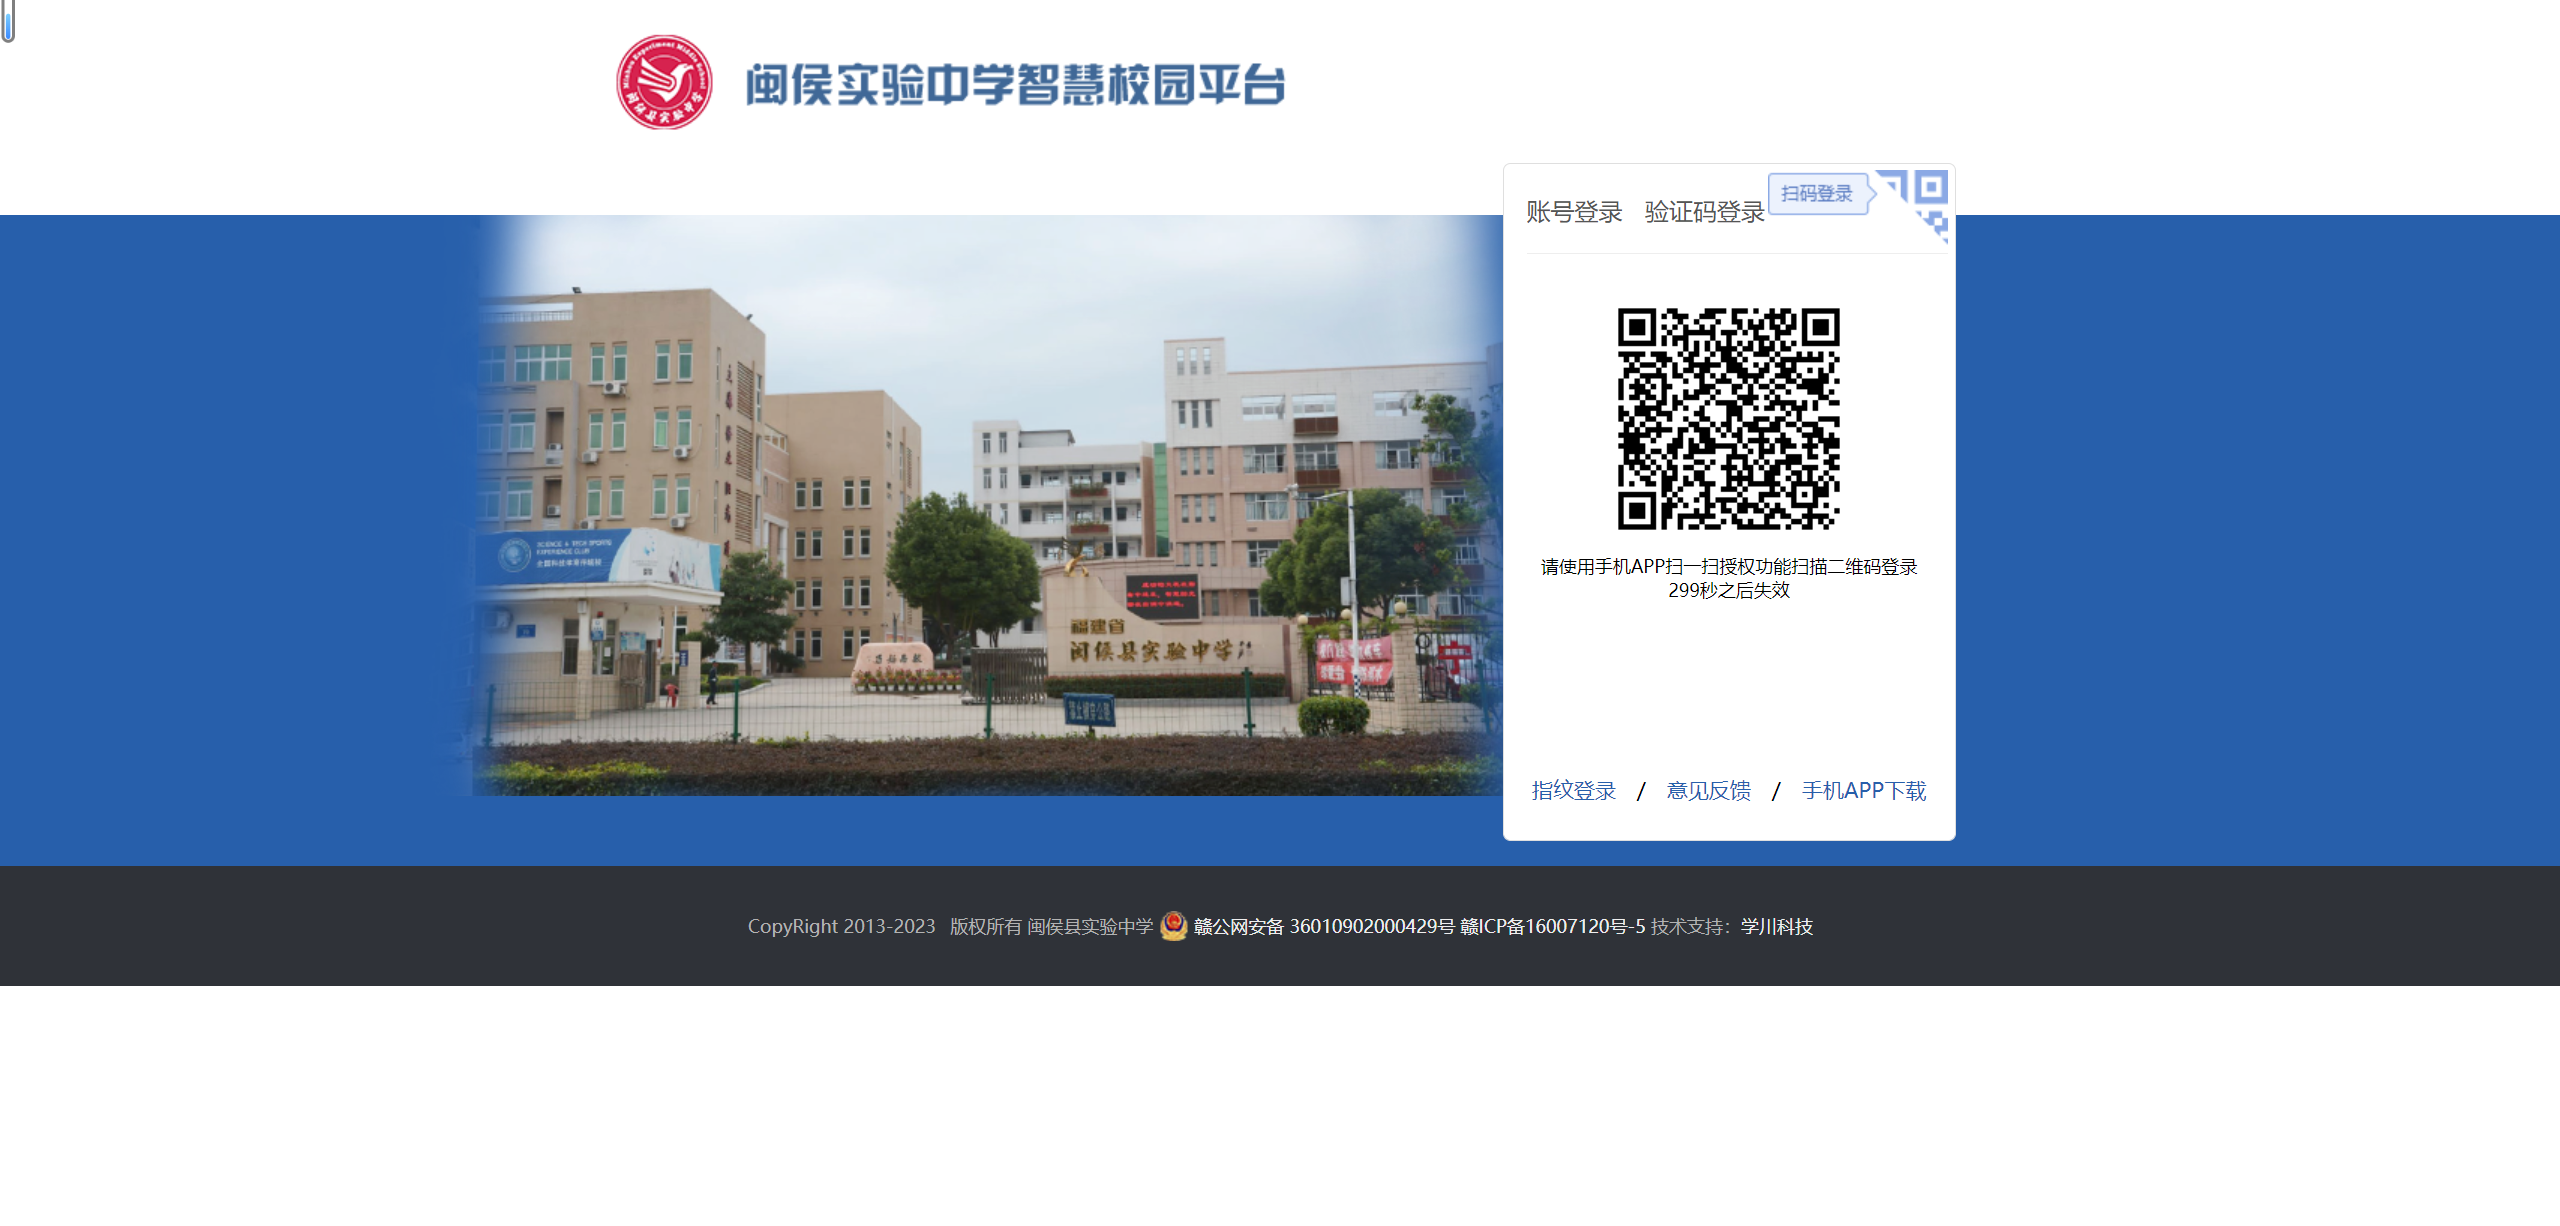2560x1226 pixels.
Task: Click the QR corner login switch icon
Action: (x=1912, y=205)
